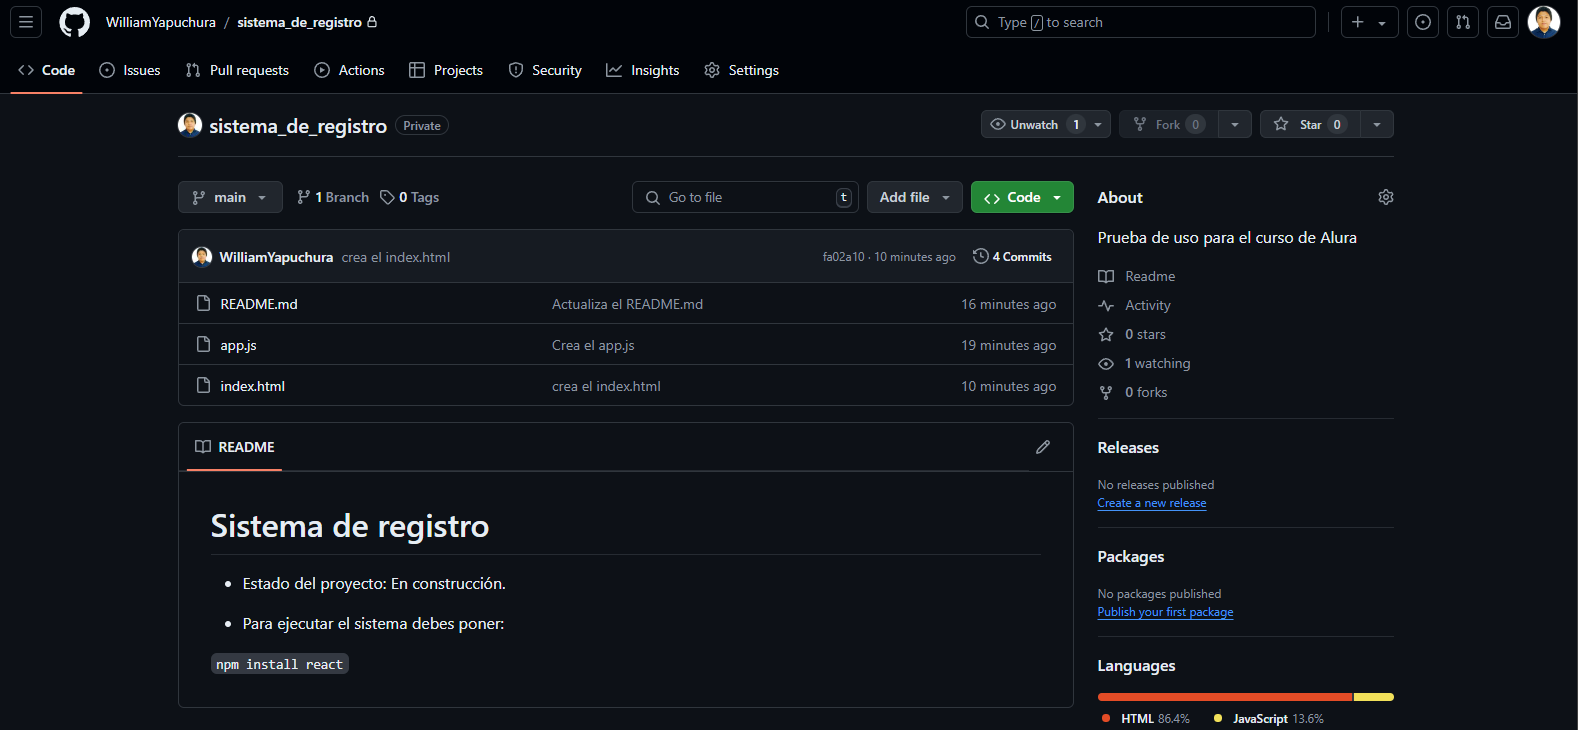Click the sistema_de_registro breadcrumb link
The height and width of the screenshot is (730, 1578).
[299, 22]
